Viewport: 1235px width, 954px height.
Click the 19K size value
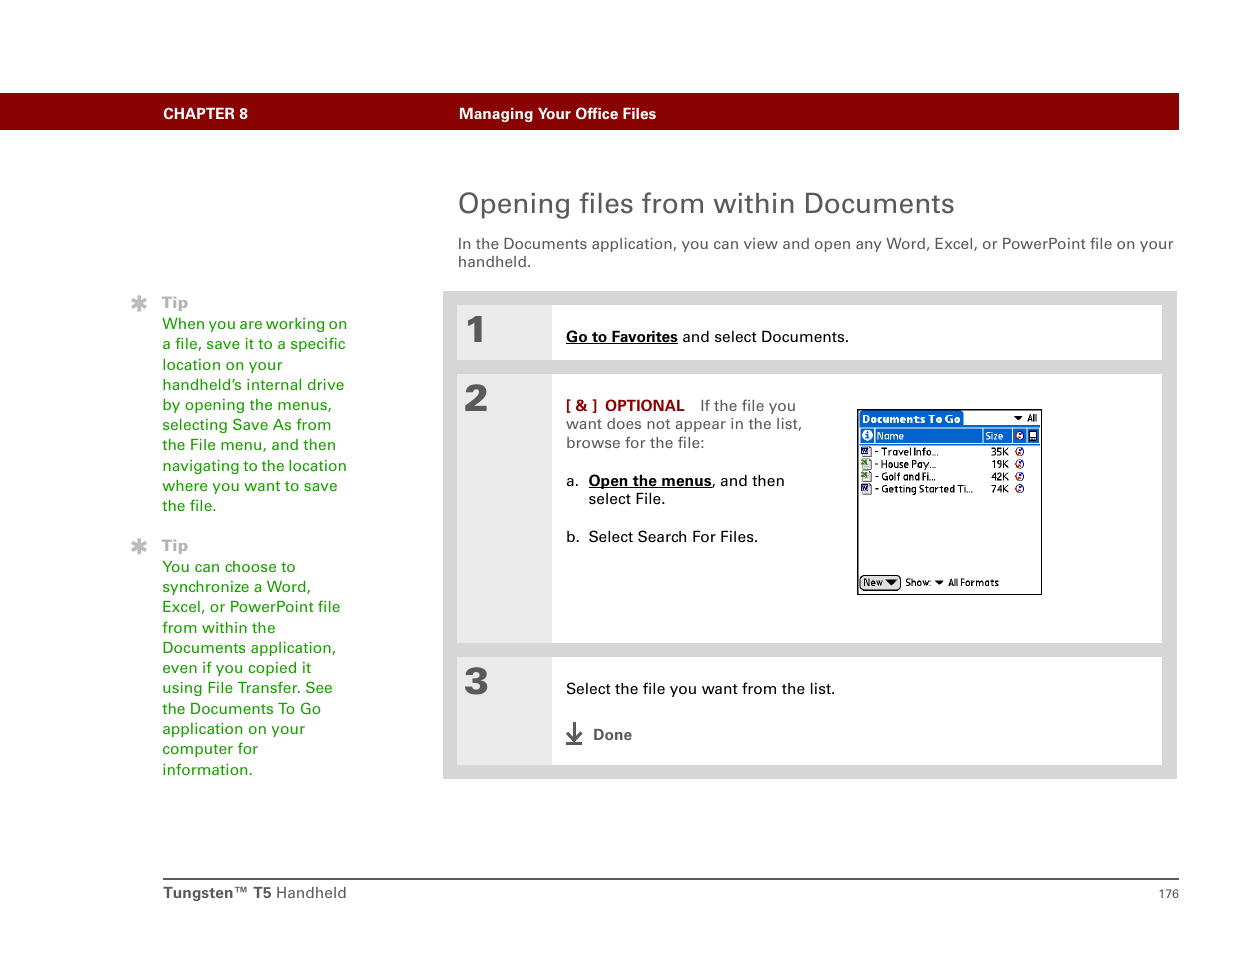point(1000,464)
